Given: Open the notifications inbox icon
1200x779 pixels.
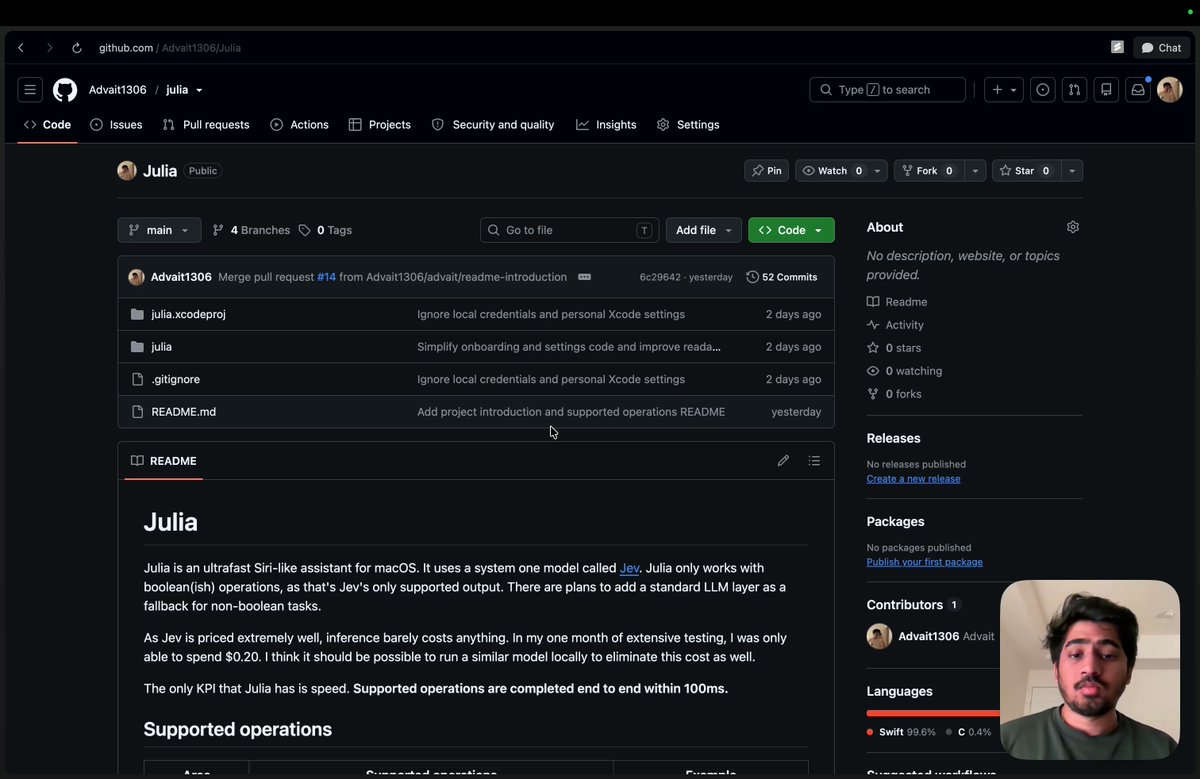Looking at the screenshot, I should (x=1138, y=90).
